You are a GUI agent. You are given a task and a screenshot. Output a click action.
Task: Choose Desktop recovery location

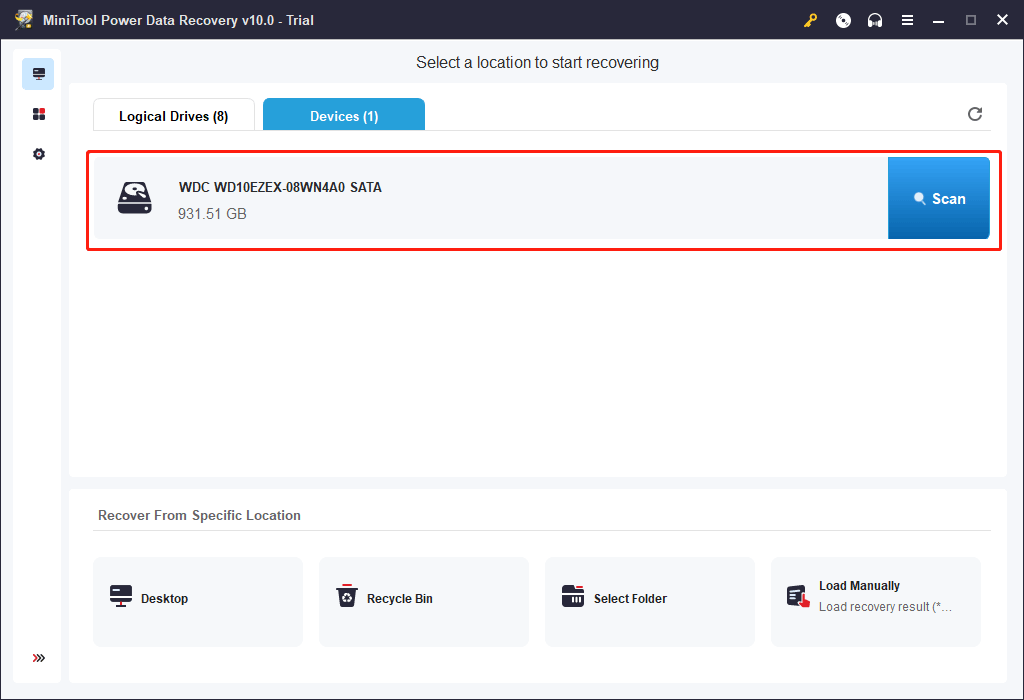coord(198,601)
